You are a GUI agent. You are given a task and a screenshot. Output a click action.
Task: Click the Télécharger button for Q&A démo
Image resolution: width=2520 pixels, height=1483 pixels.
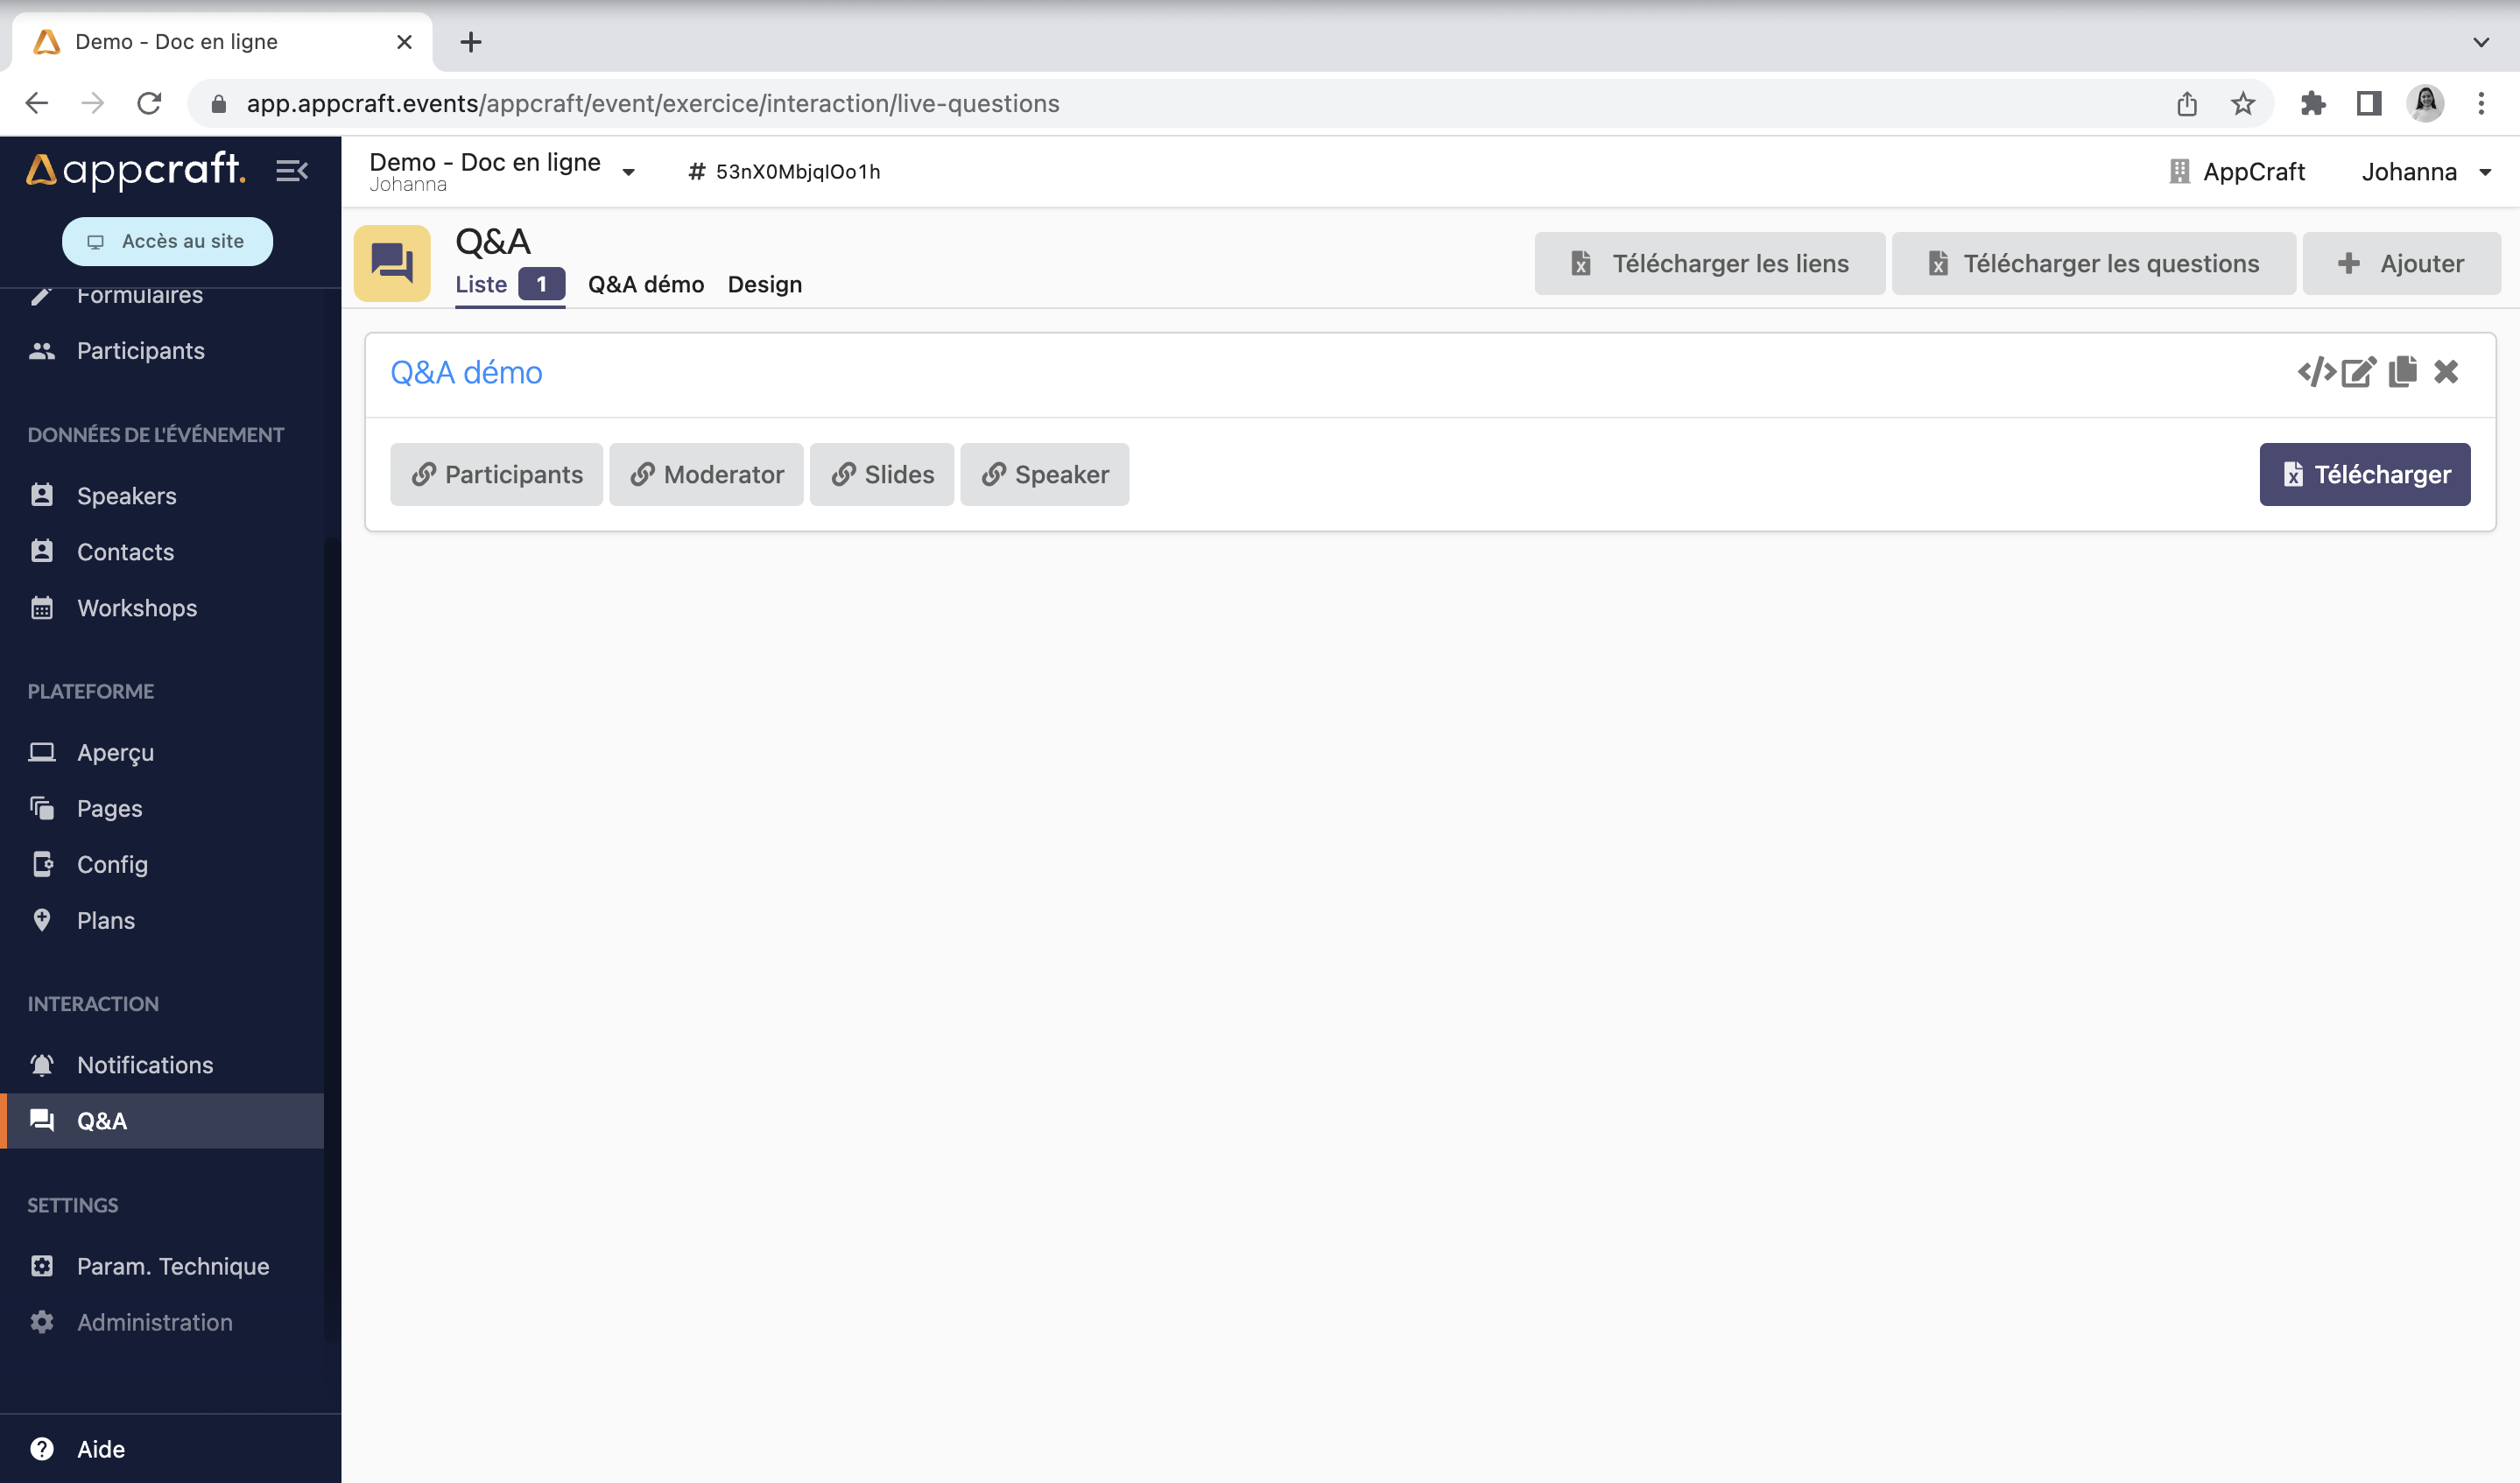coord(2365,473)
